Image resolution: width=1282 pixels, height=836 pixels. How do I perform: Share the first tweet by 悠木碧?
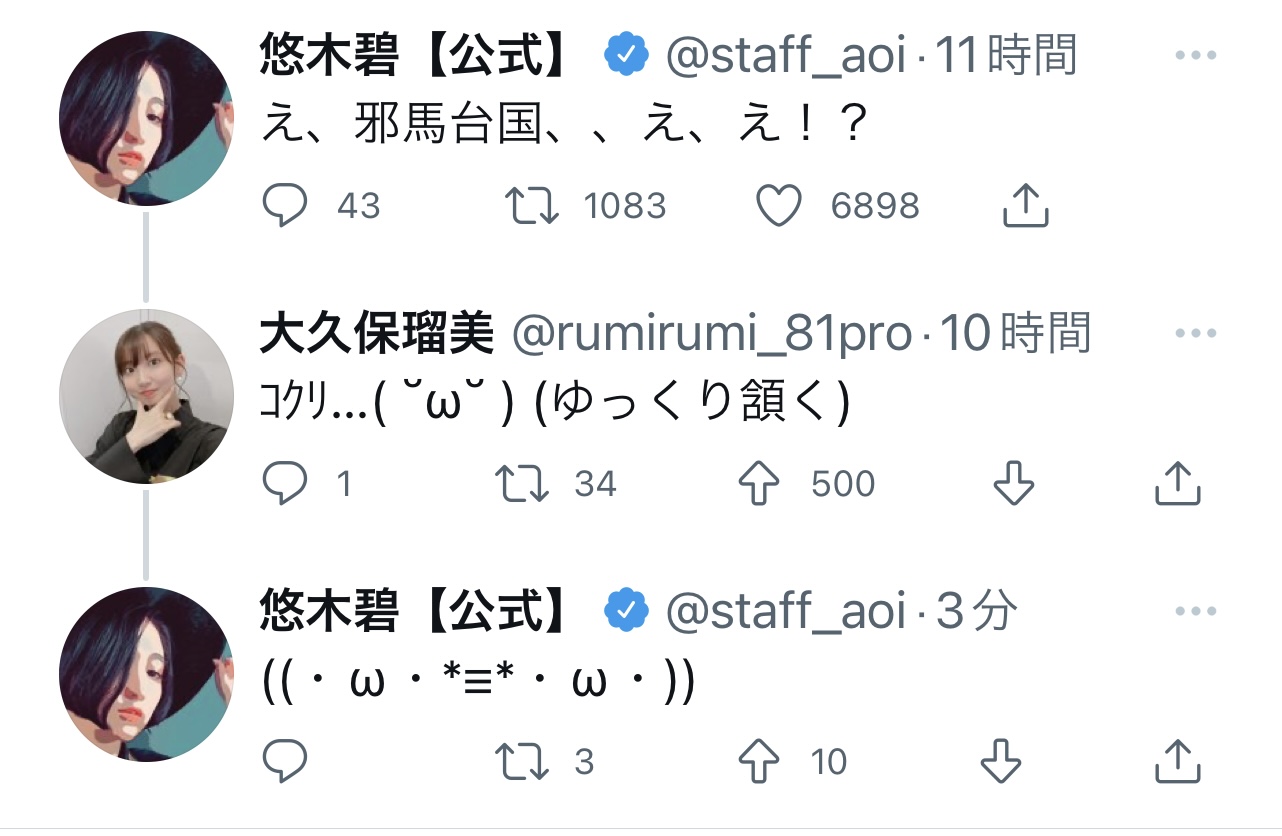point(1025,206)
